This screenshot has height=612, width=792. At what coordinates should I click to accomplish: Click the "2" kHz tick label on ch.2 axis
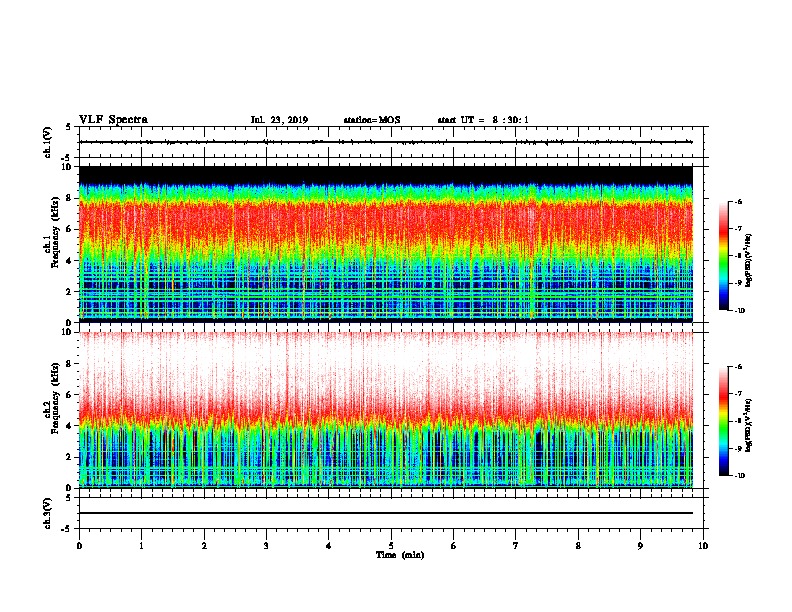tap(69, 457)
